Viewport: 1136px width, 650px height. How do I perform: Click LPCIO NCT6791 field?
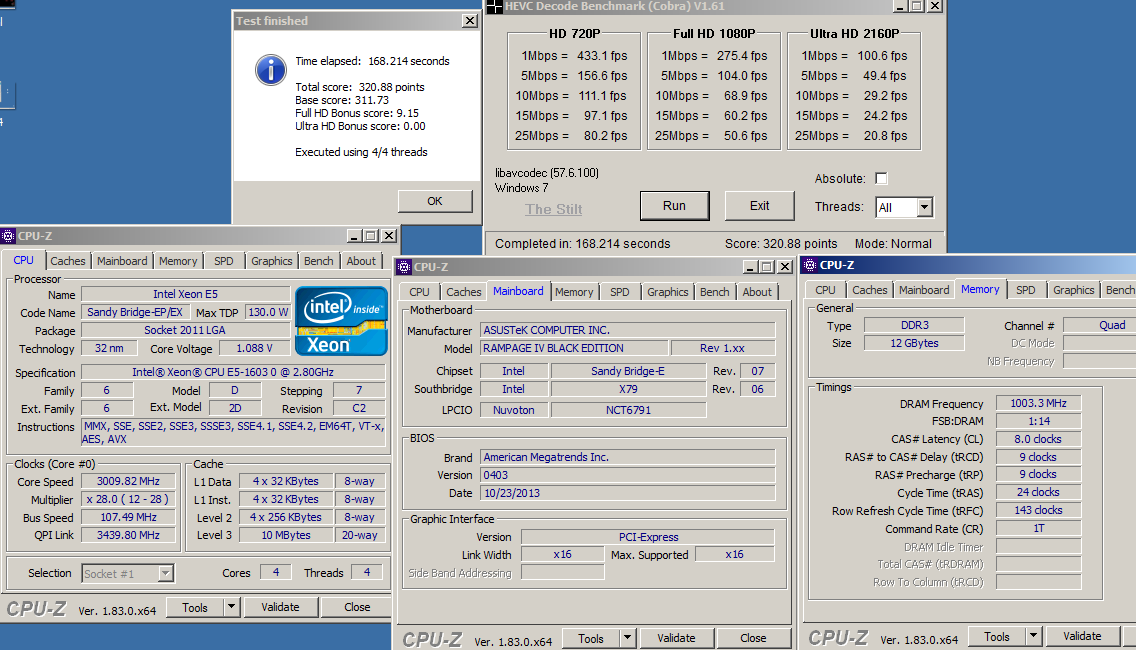pyautogui.click(x=628, y=410)
